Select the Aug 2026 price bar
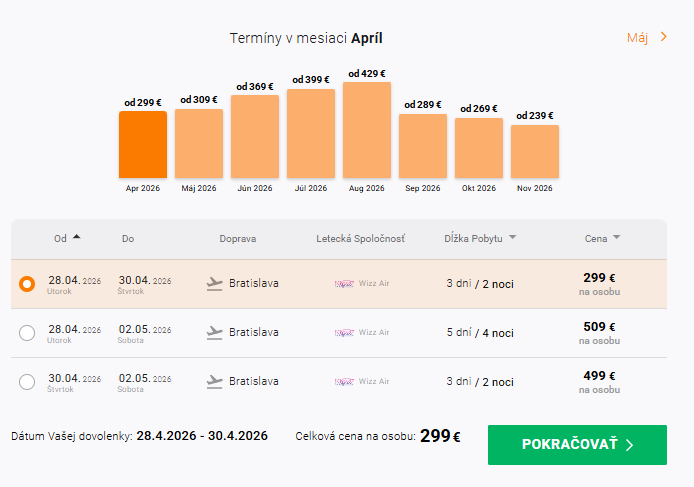Viewport: 694px width, 487px height. click(x=367, y=129)
